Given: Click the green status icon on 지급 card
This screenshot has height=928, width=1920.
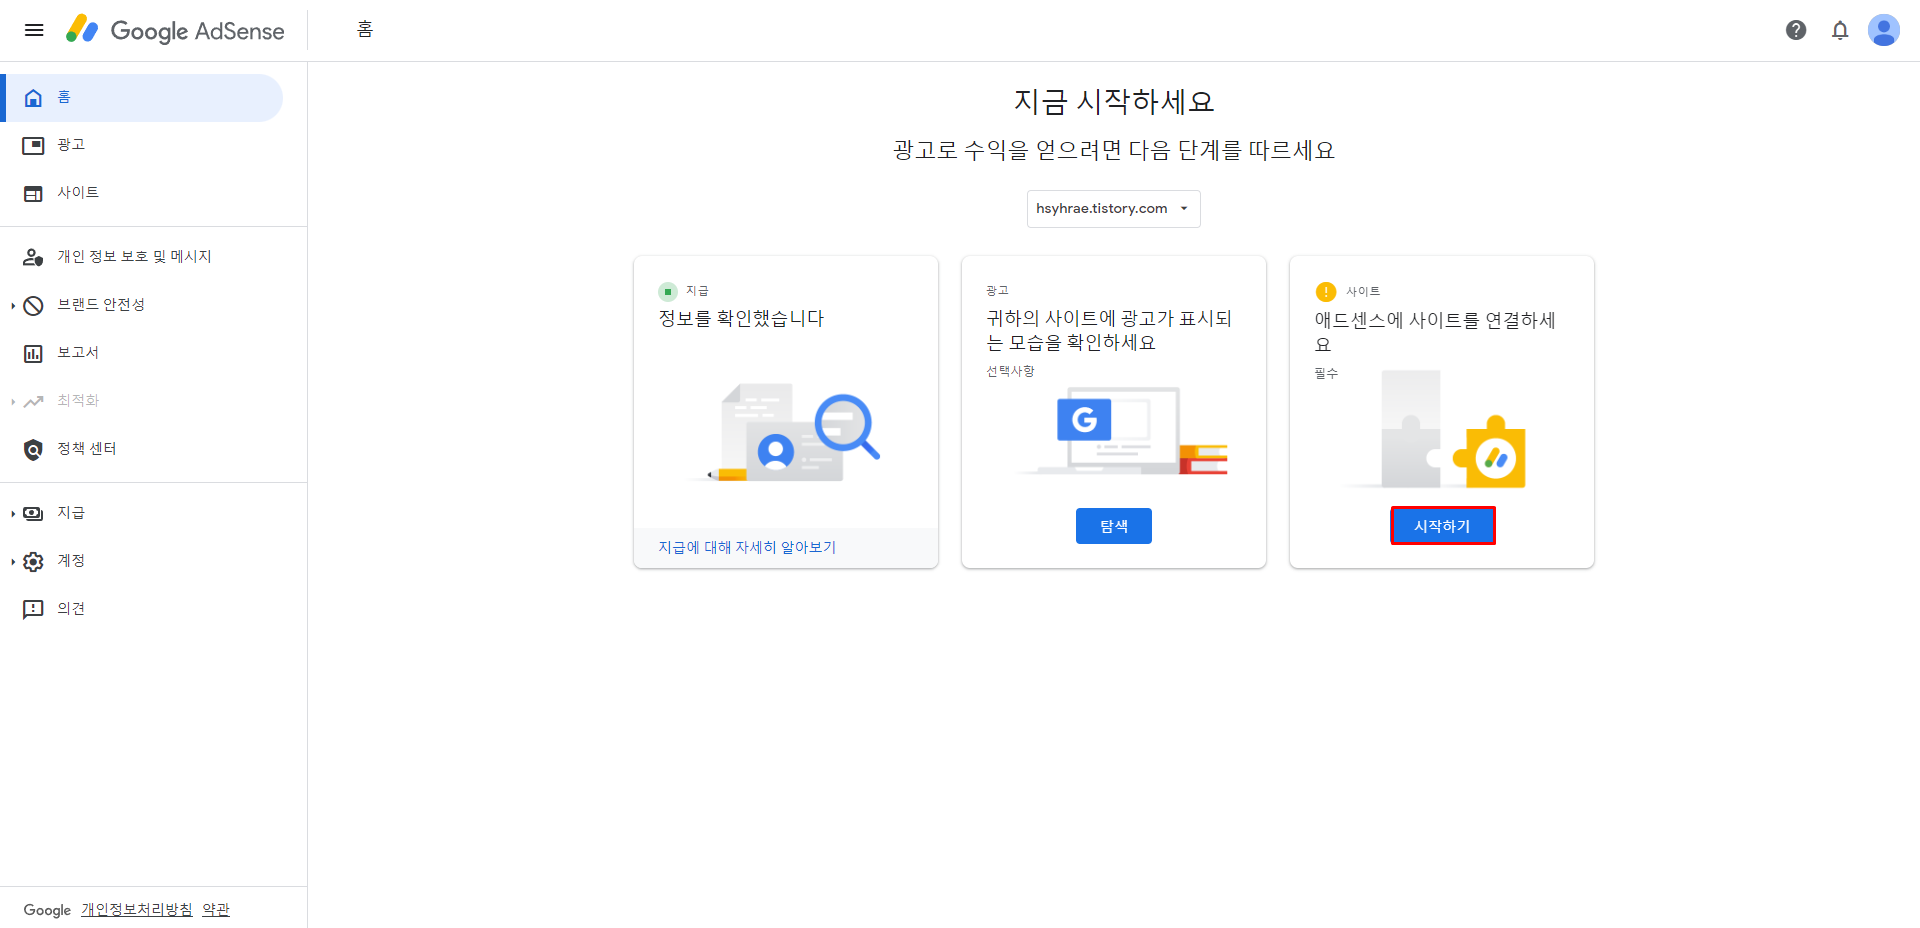Looking at the screenshot, I should 668,292.
